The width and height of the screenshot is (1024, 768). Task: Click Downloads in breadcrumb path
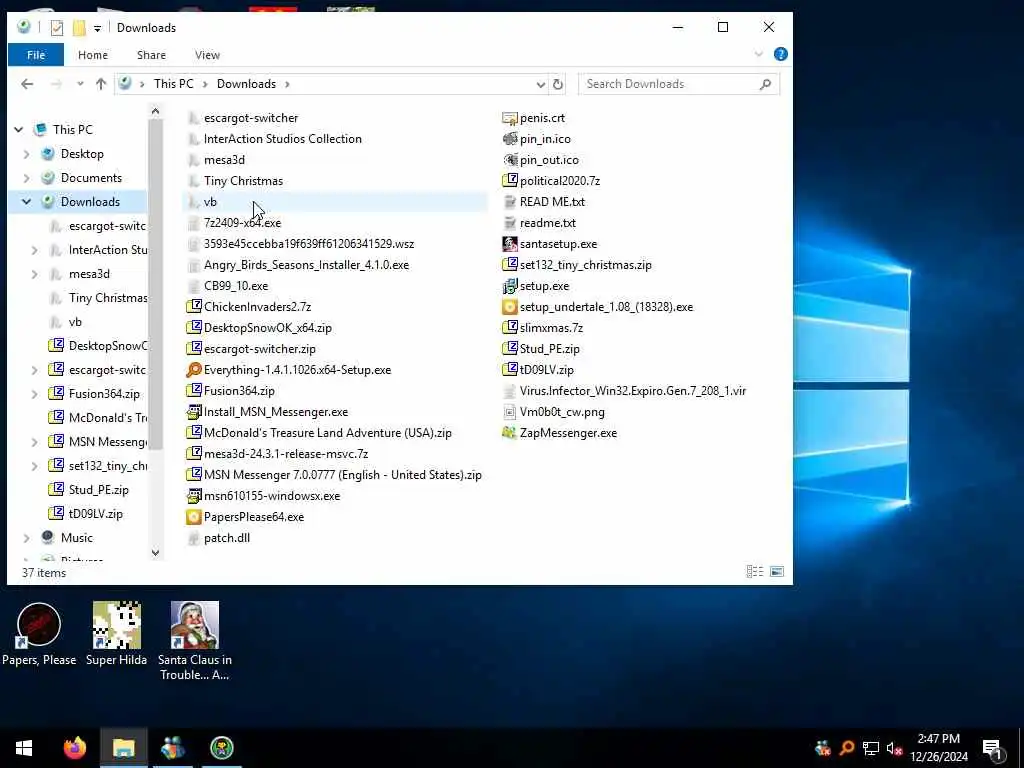tap(246, 84)
